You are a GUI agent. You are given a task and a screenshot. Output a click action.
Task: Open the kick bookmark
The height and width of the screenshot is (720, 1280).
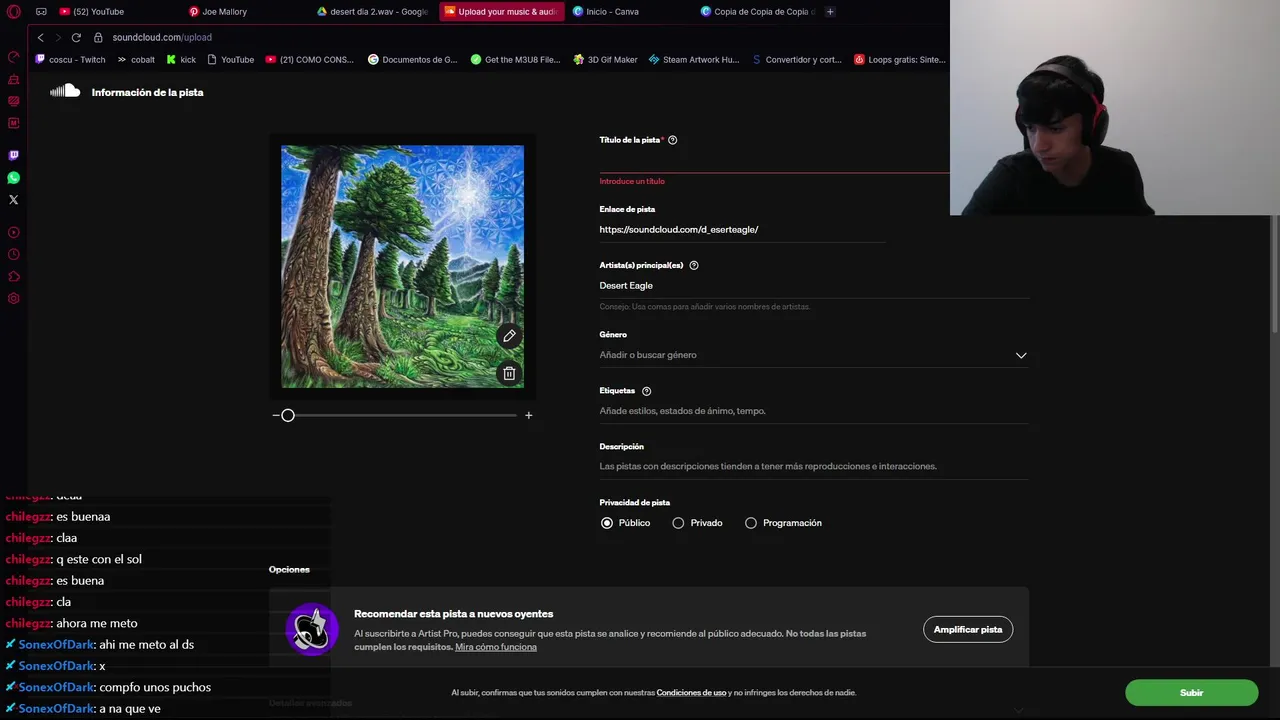click(x=181, y=59)
